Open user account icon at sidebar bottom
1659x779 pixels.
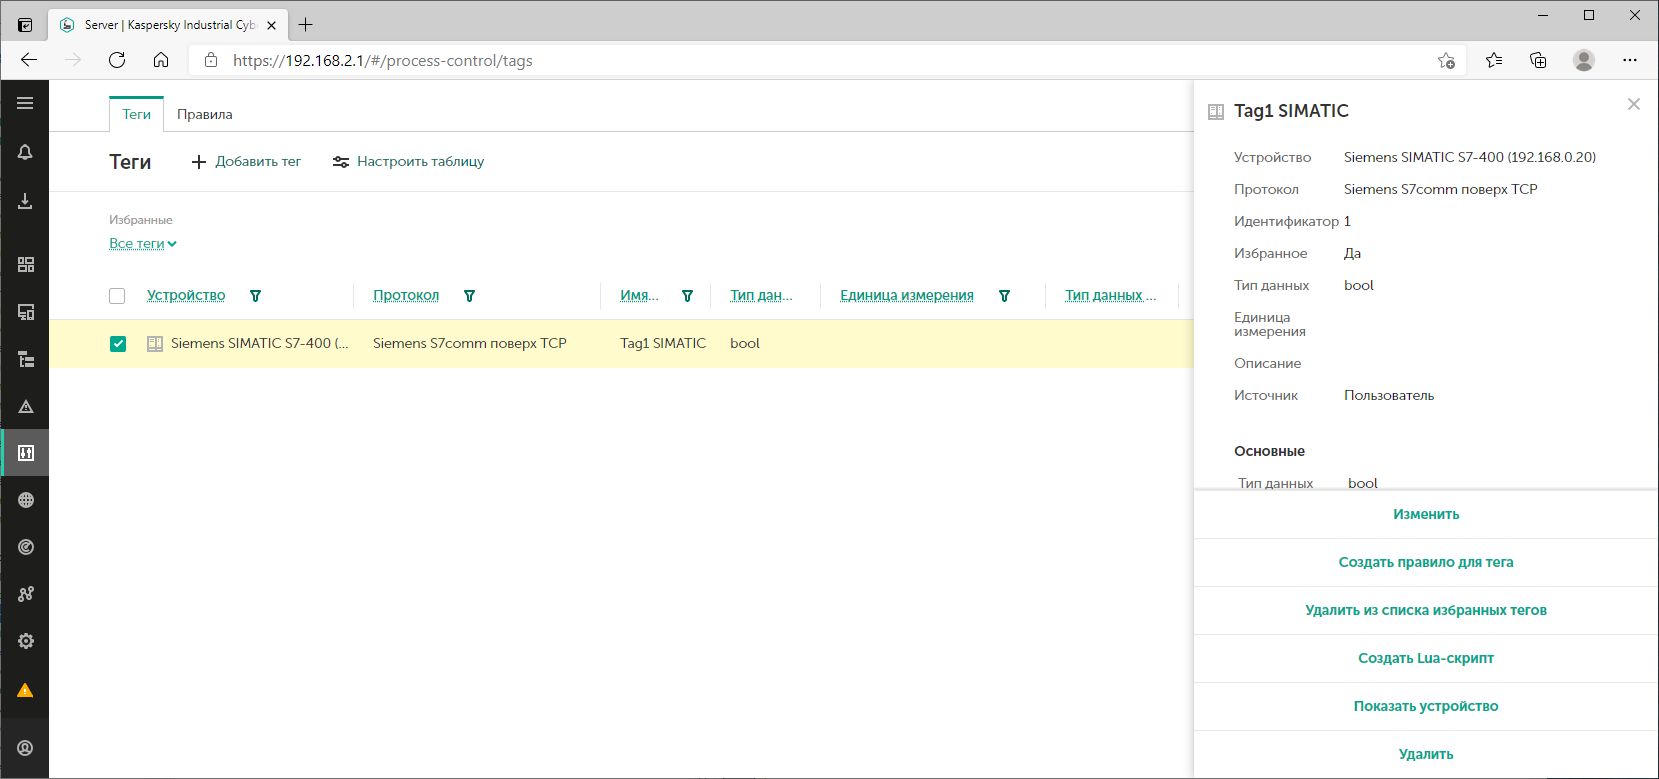coord(25,748)
